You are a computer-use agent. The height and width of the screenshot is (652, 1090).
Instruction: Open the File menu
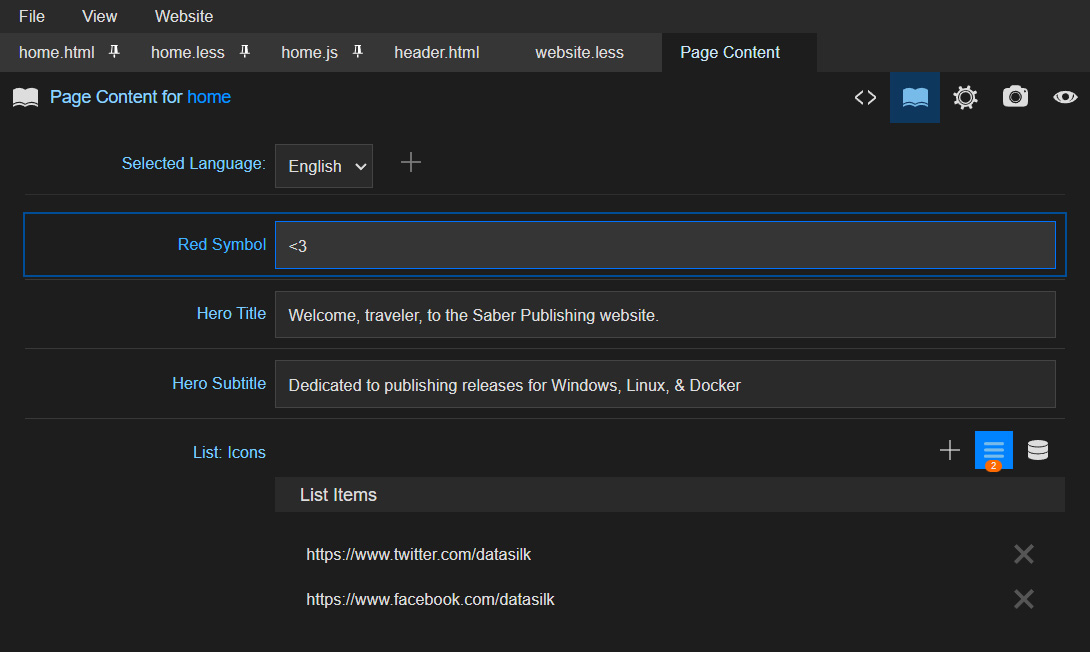pos(32,16)
